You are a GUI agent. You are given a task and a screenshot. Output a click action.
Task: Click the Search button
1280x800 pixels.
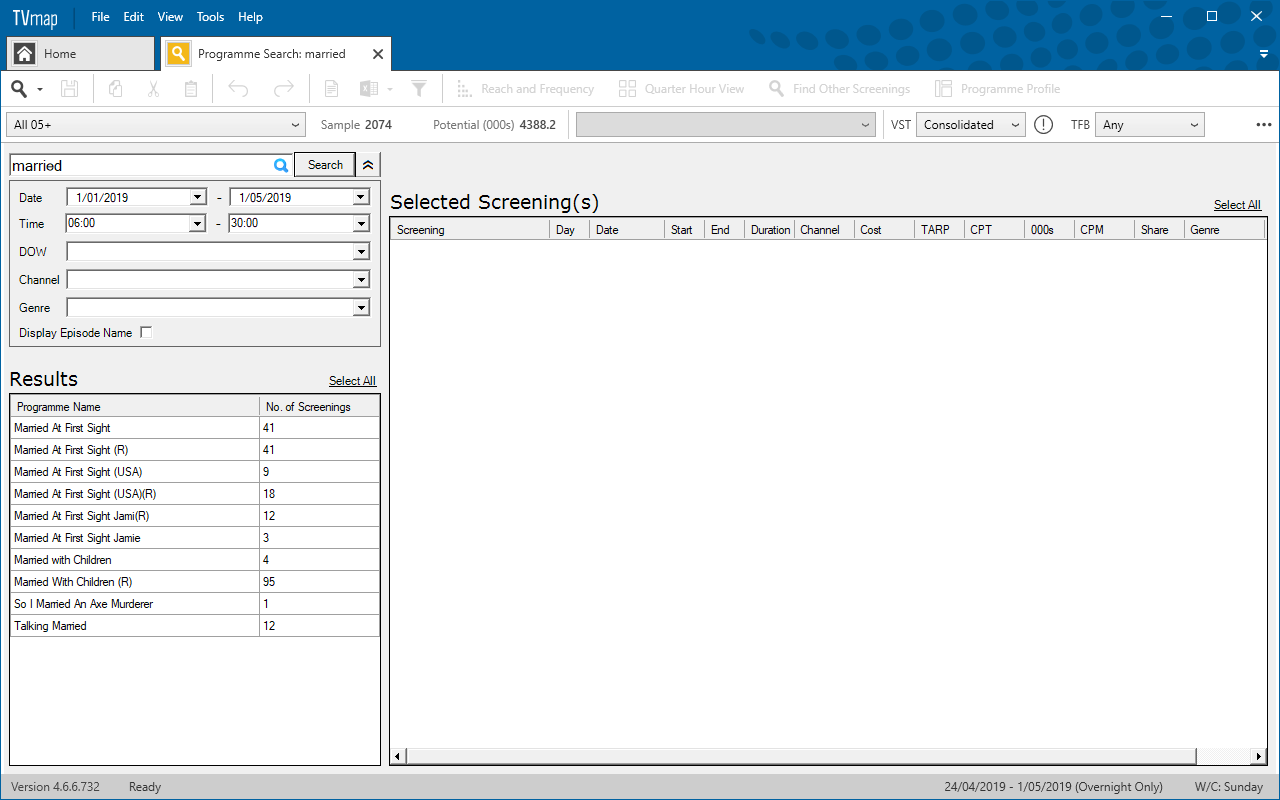coord(325,165)
